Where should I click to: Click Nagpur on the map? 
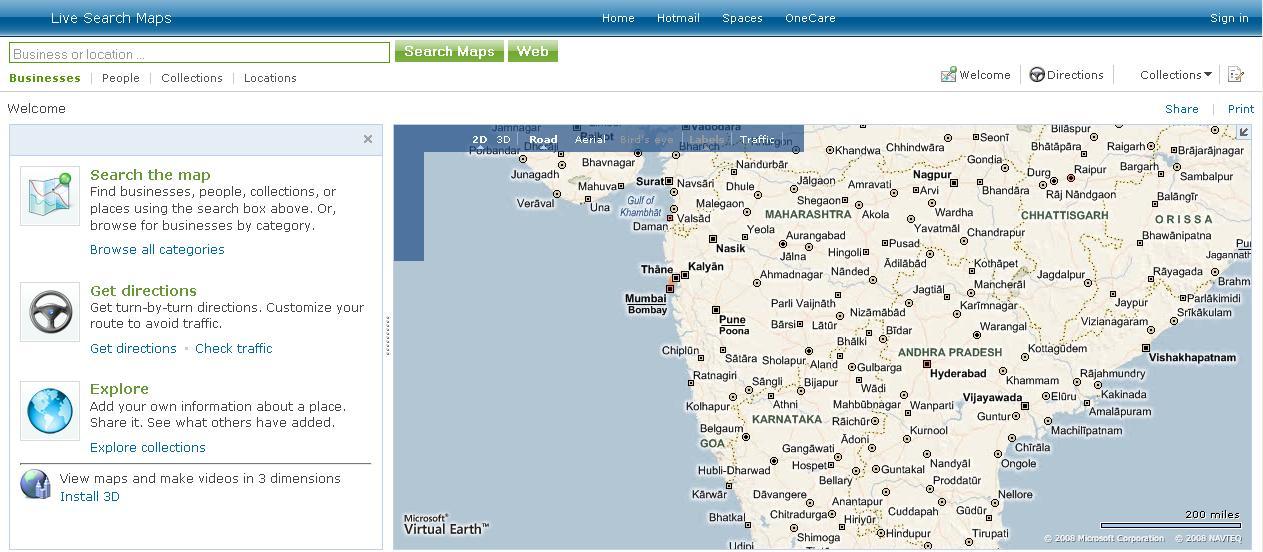932,175
